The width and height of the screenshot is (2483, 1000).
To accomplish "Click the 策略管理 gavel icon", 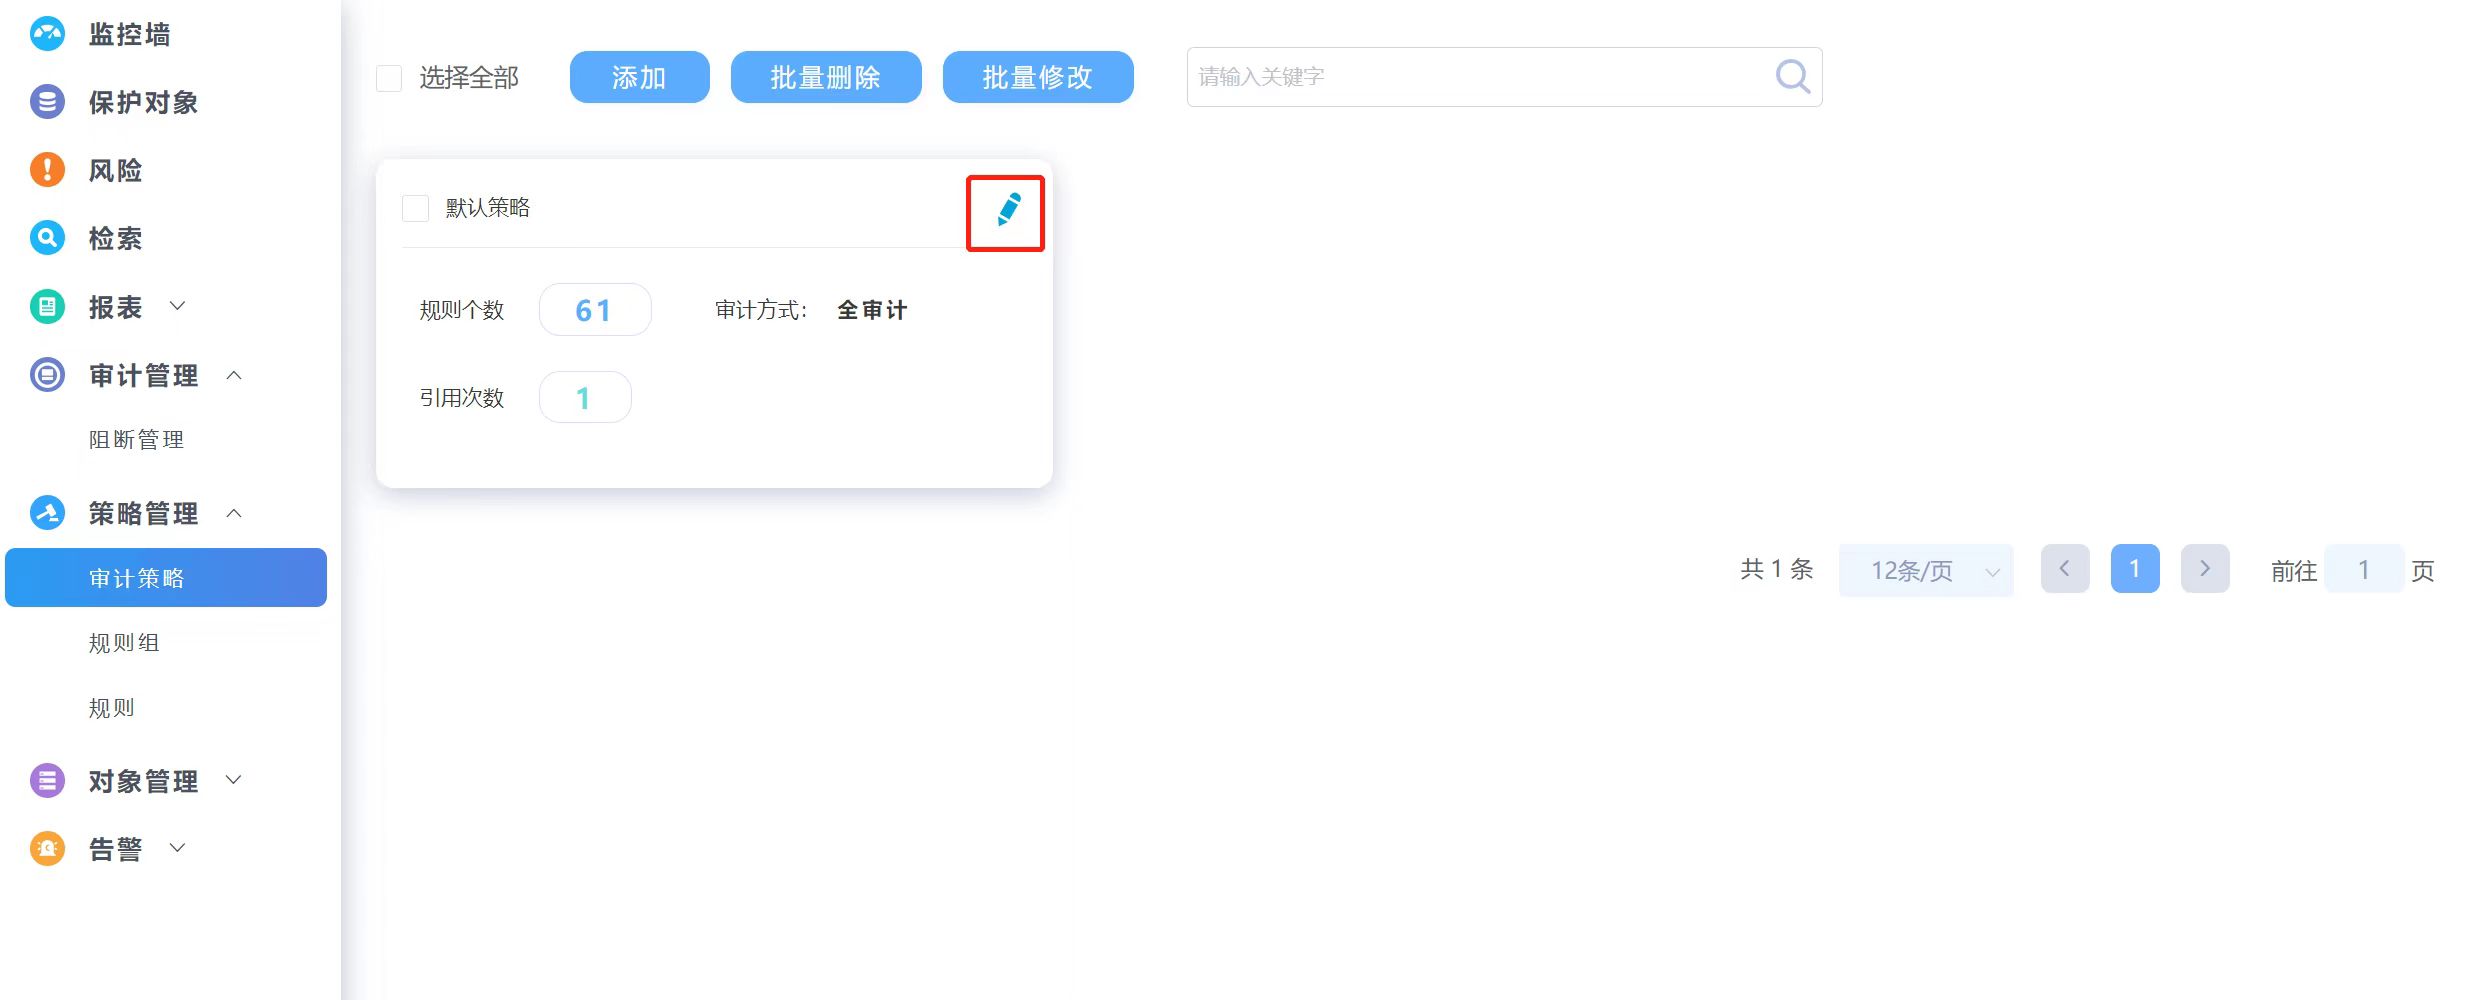I will coord(47,513).
